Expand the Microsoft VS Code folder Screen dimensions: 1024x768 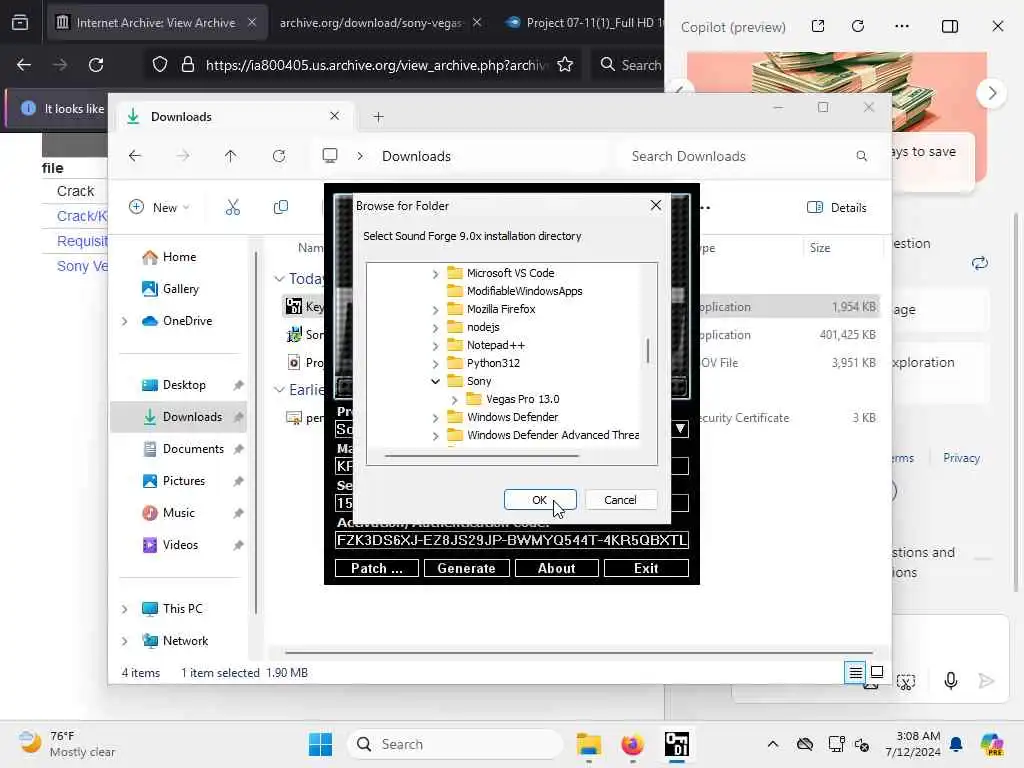coord(436,274)
